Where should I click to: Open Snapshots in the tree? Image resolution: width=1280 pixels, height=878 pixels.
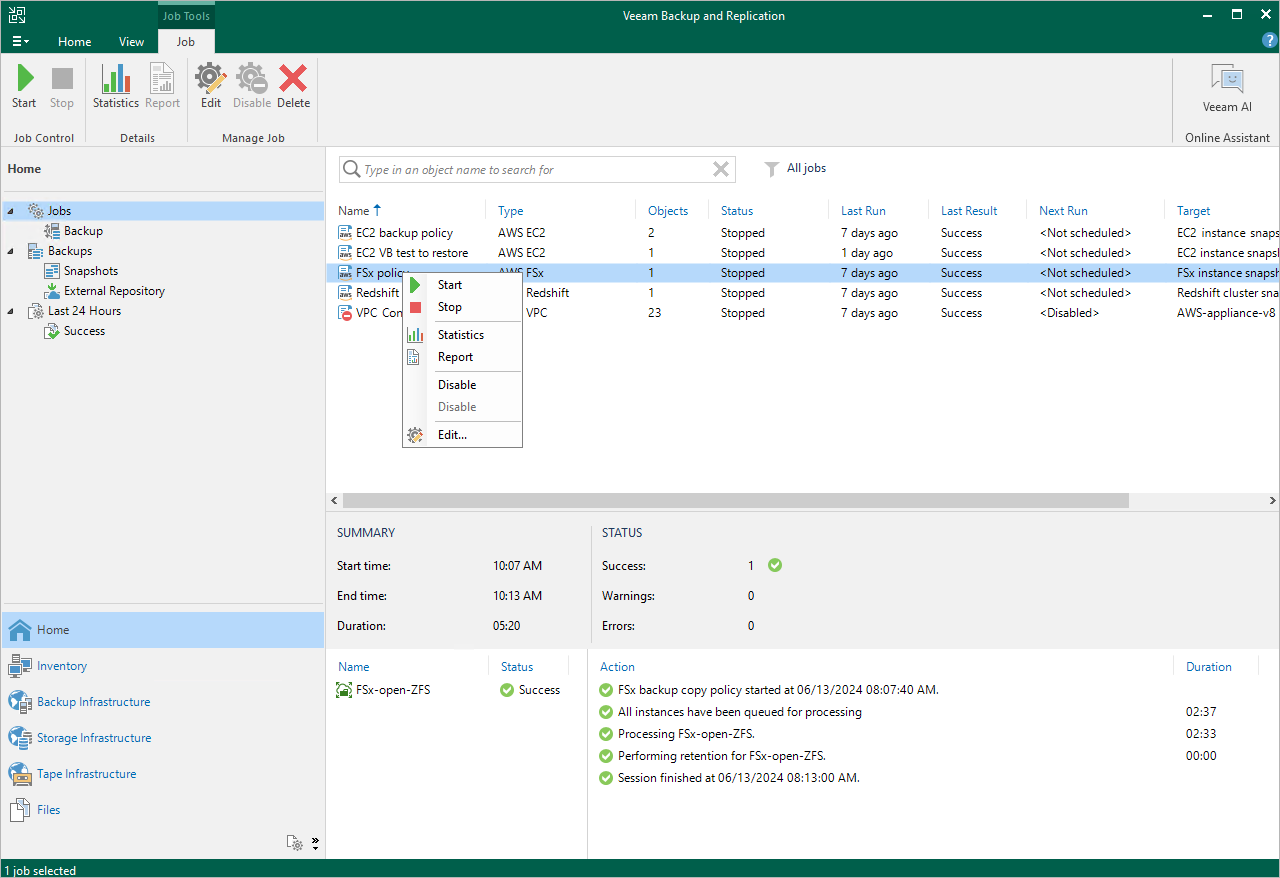(x=90, y=271)
